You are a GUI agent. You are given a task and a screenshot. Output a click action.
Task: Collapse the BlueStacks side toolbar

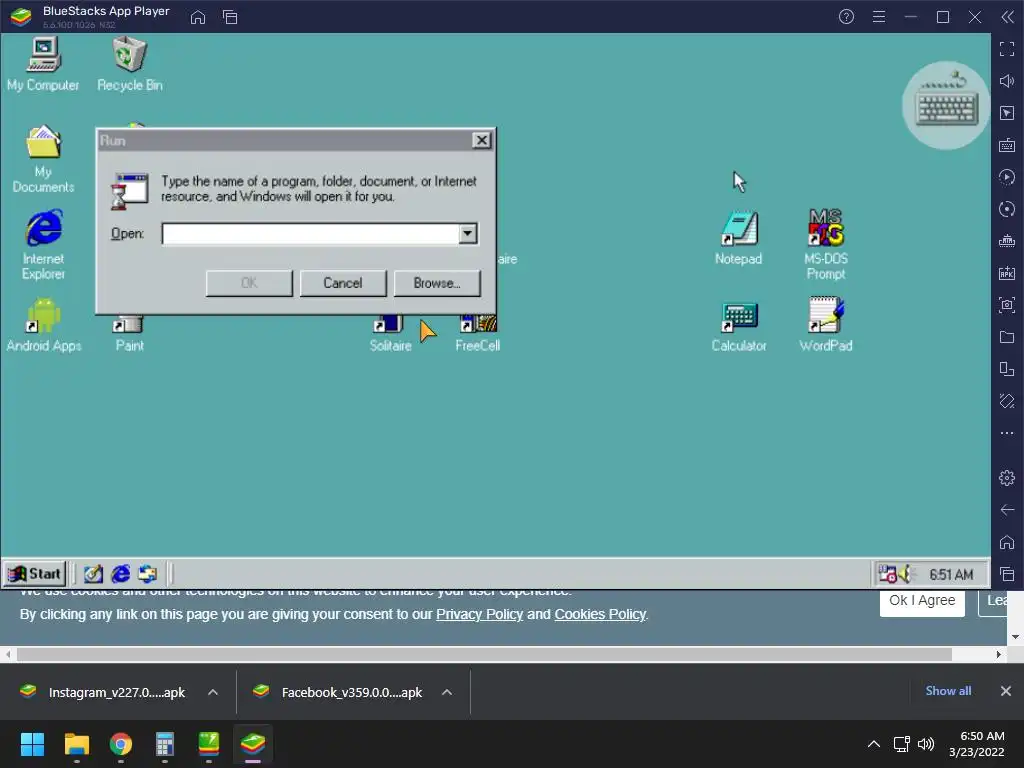pos(1007,17)
